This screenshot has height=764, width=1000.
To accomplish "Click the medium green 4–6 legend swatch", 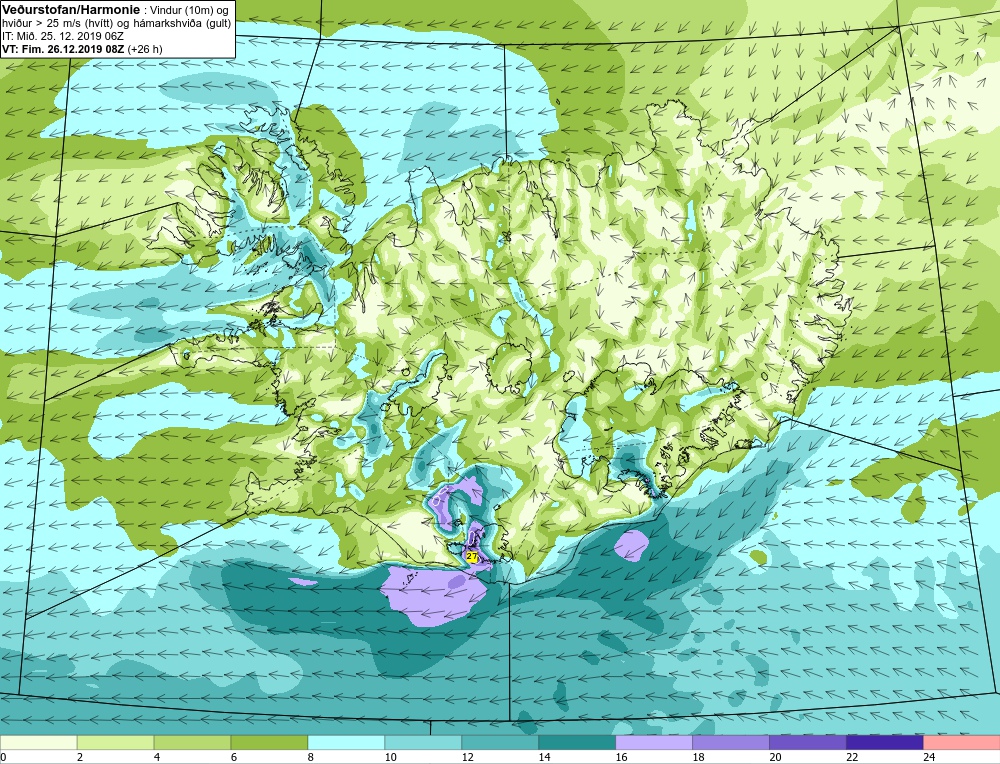I will coord(192,743).
